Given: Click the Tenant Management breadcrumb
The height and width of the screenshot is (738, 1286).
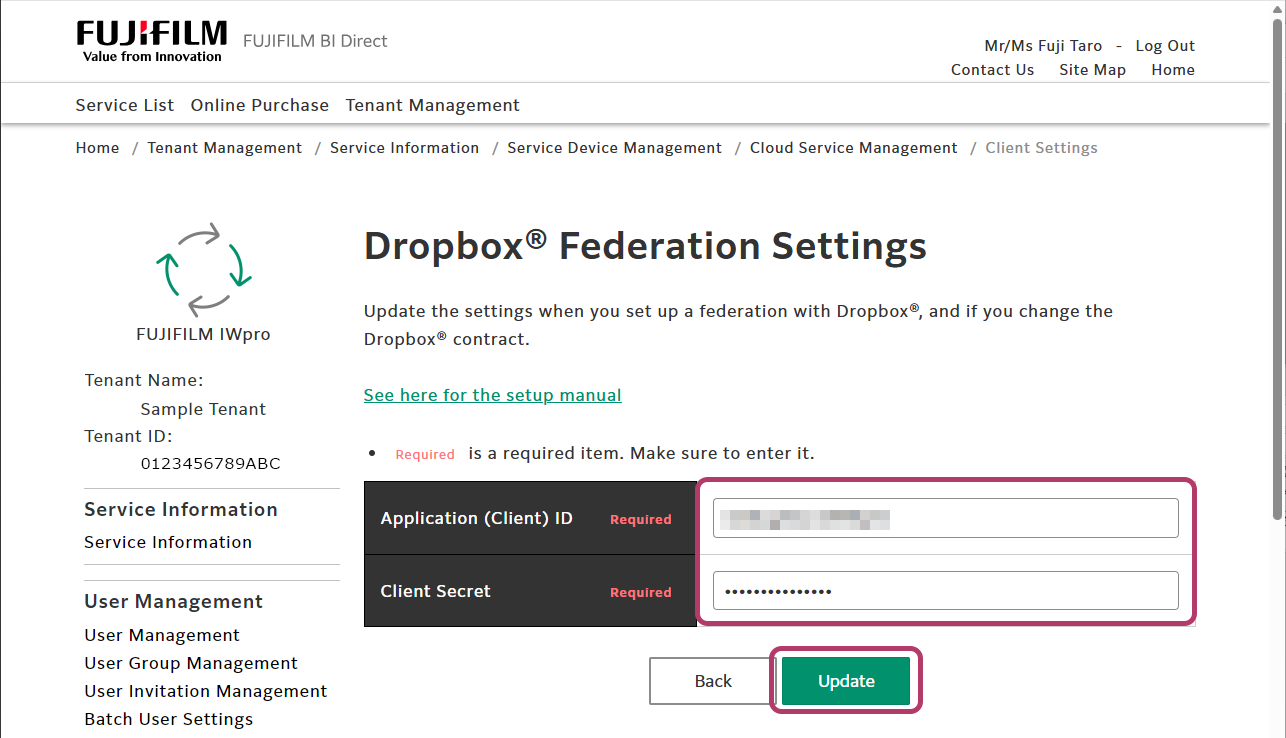Looking at the screenshot, I should pyautogui.click(x=225, y=148).
